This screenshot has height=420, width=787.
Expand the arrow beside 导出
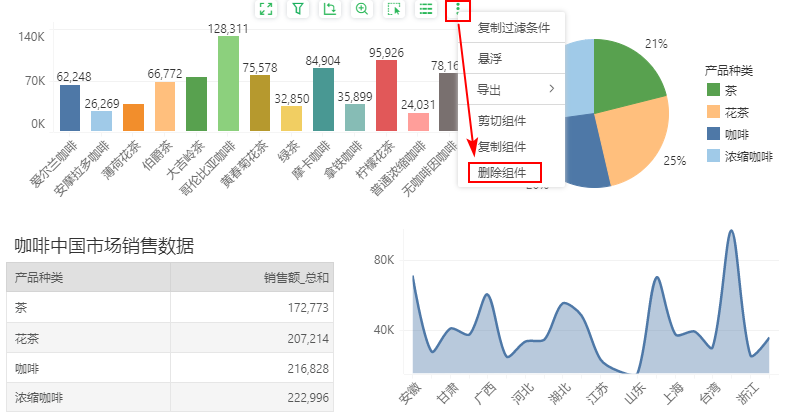pos(552,89)
